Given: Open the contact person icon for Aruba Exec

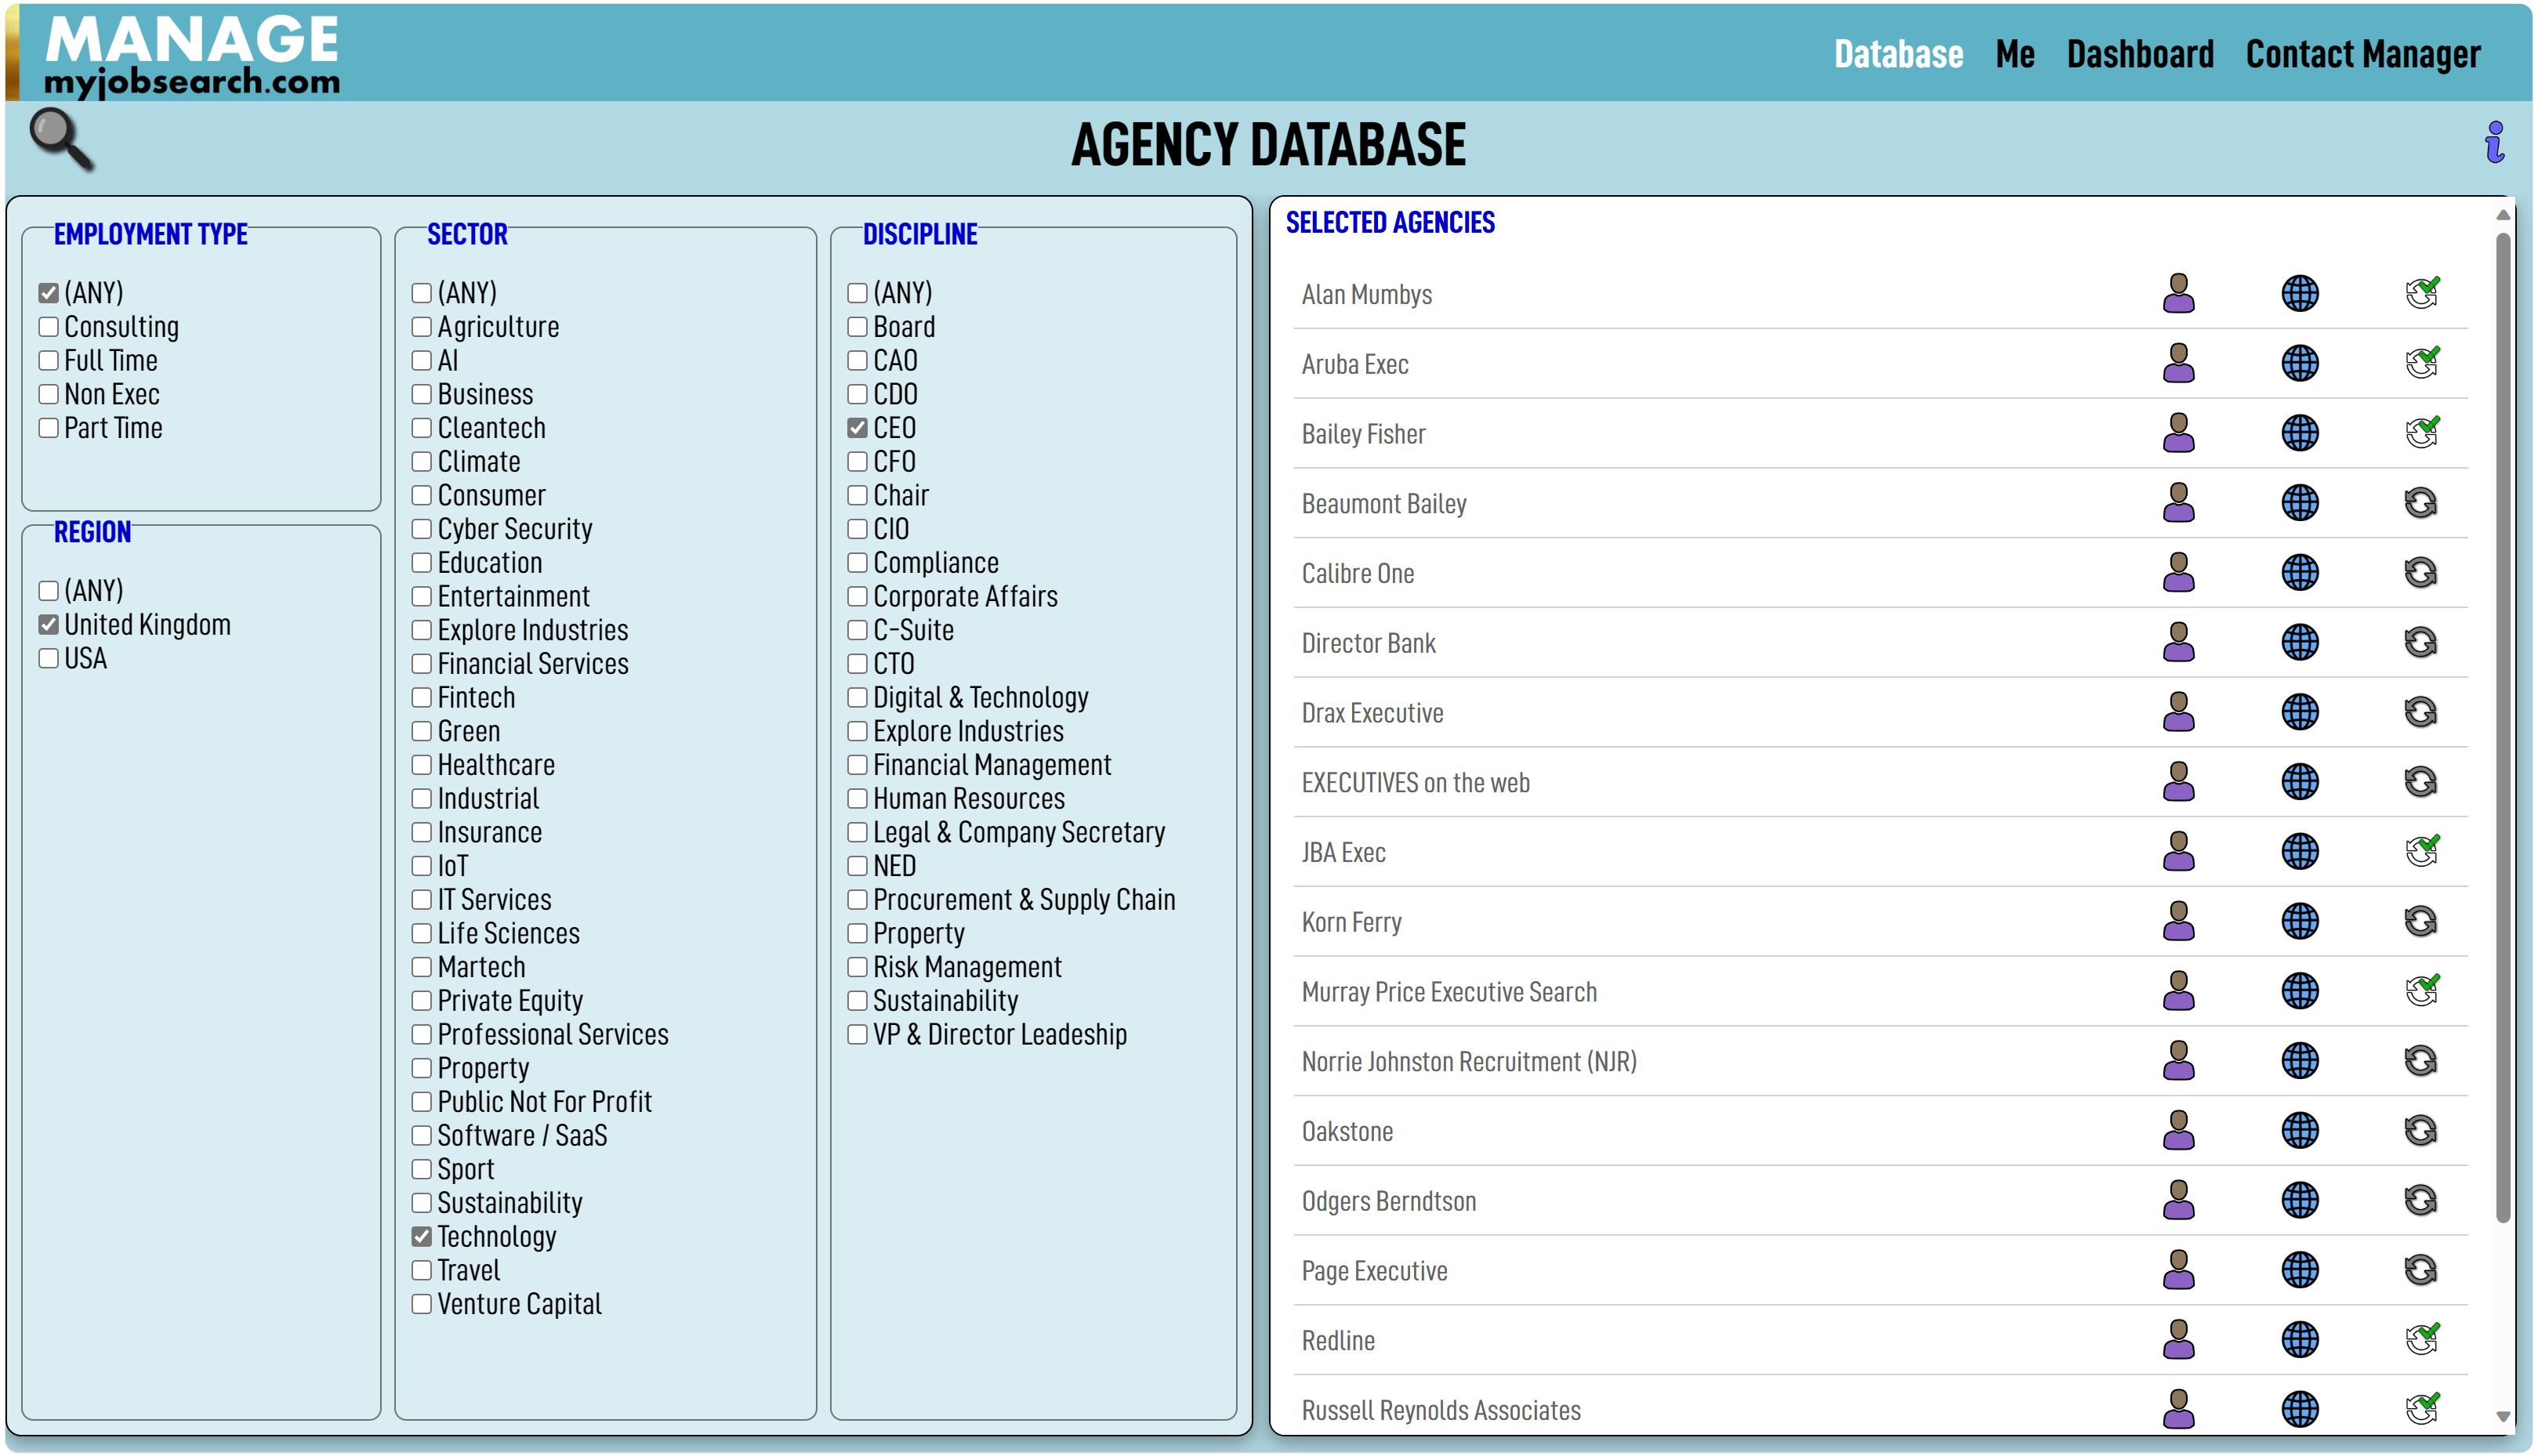Looking at the screenshot, I should (x=2178, y=364).
